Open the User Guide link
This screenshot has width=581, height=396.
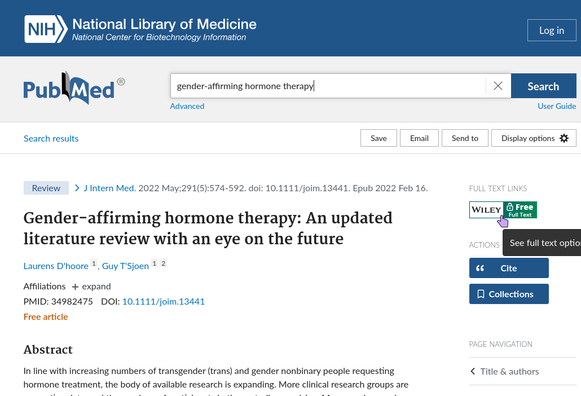(x=557, y=106)
